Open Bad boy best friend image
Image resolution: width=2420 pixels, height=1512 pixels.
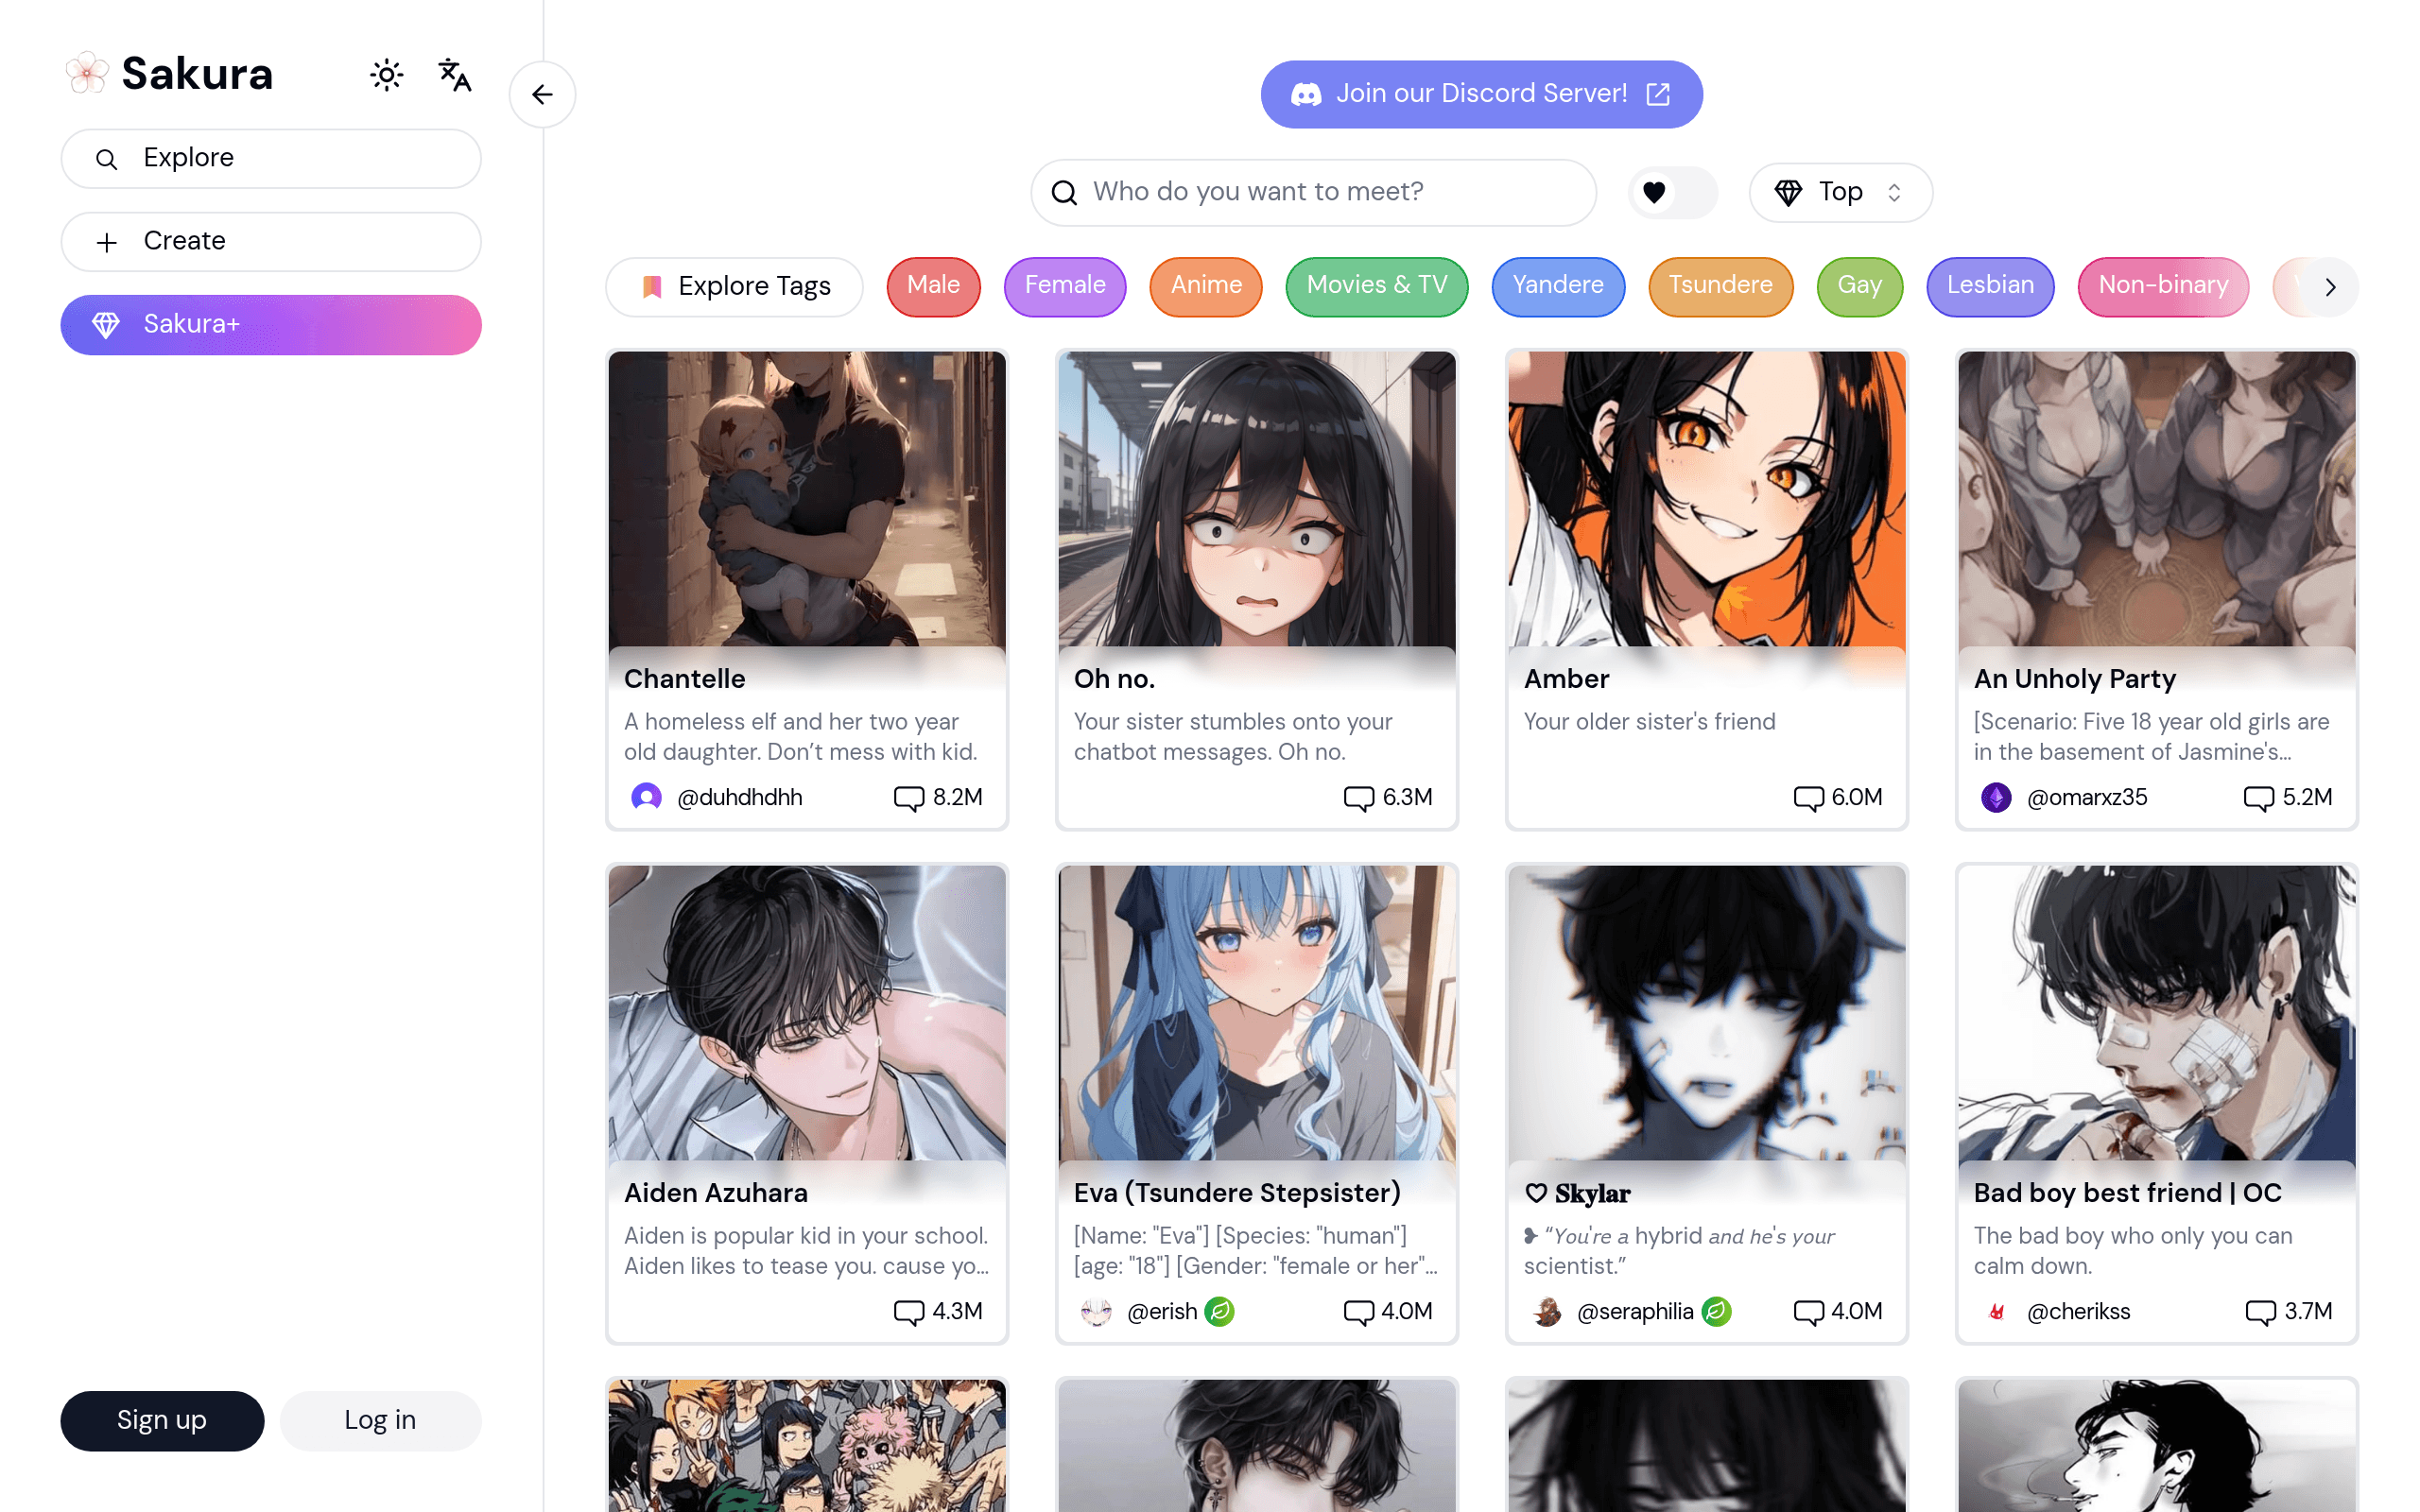click(2157, 1013)
